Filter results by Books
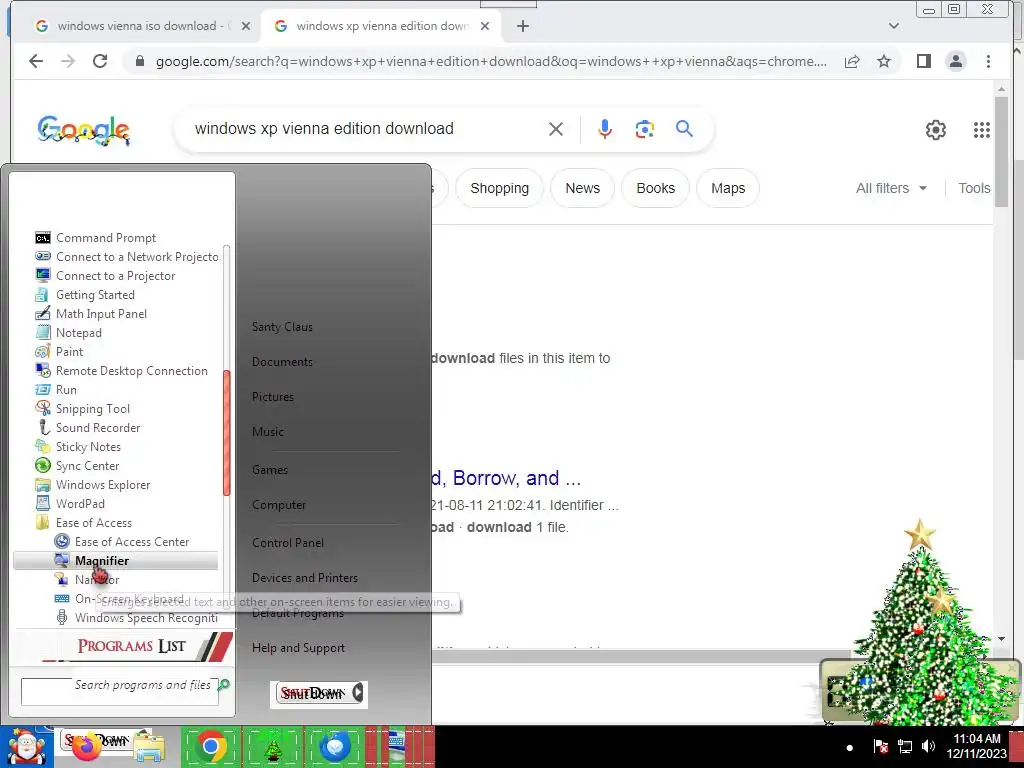1024x768 pixels. (656, 188)
